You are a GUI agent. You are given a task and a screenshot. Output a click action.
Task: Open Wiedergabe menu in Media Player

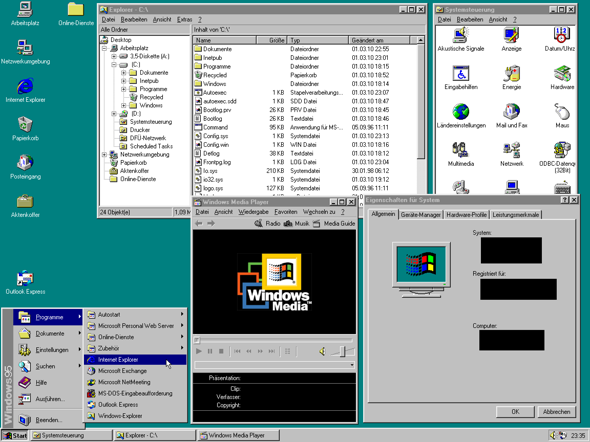click(253, 212)
